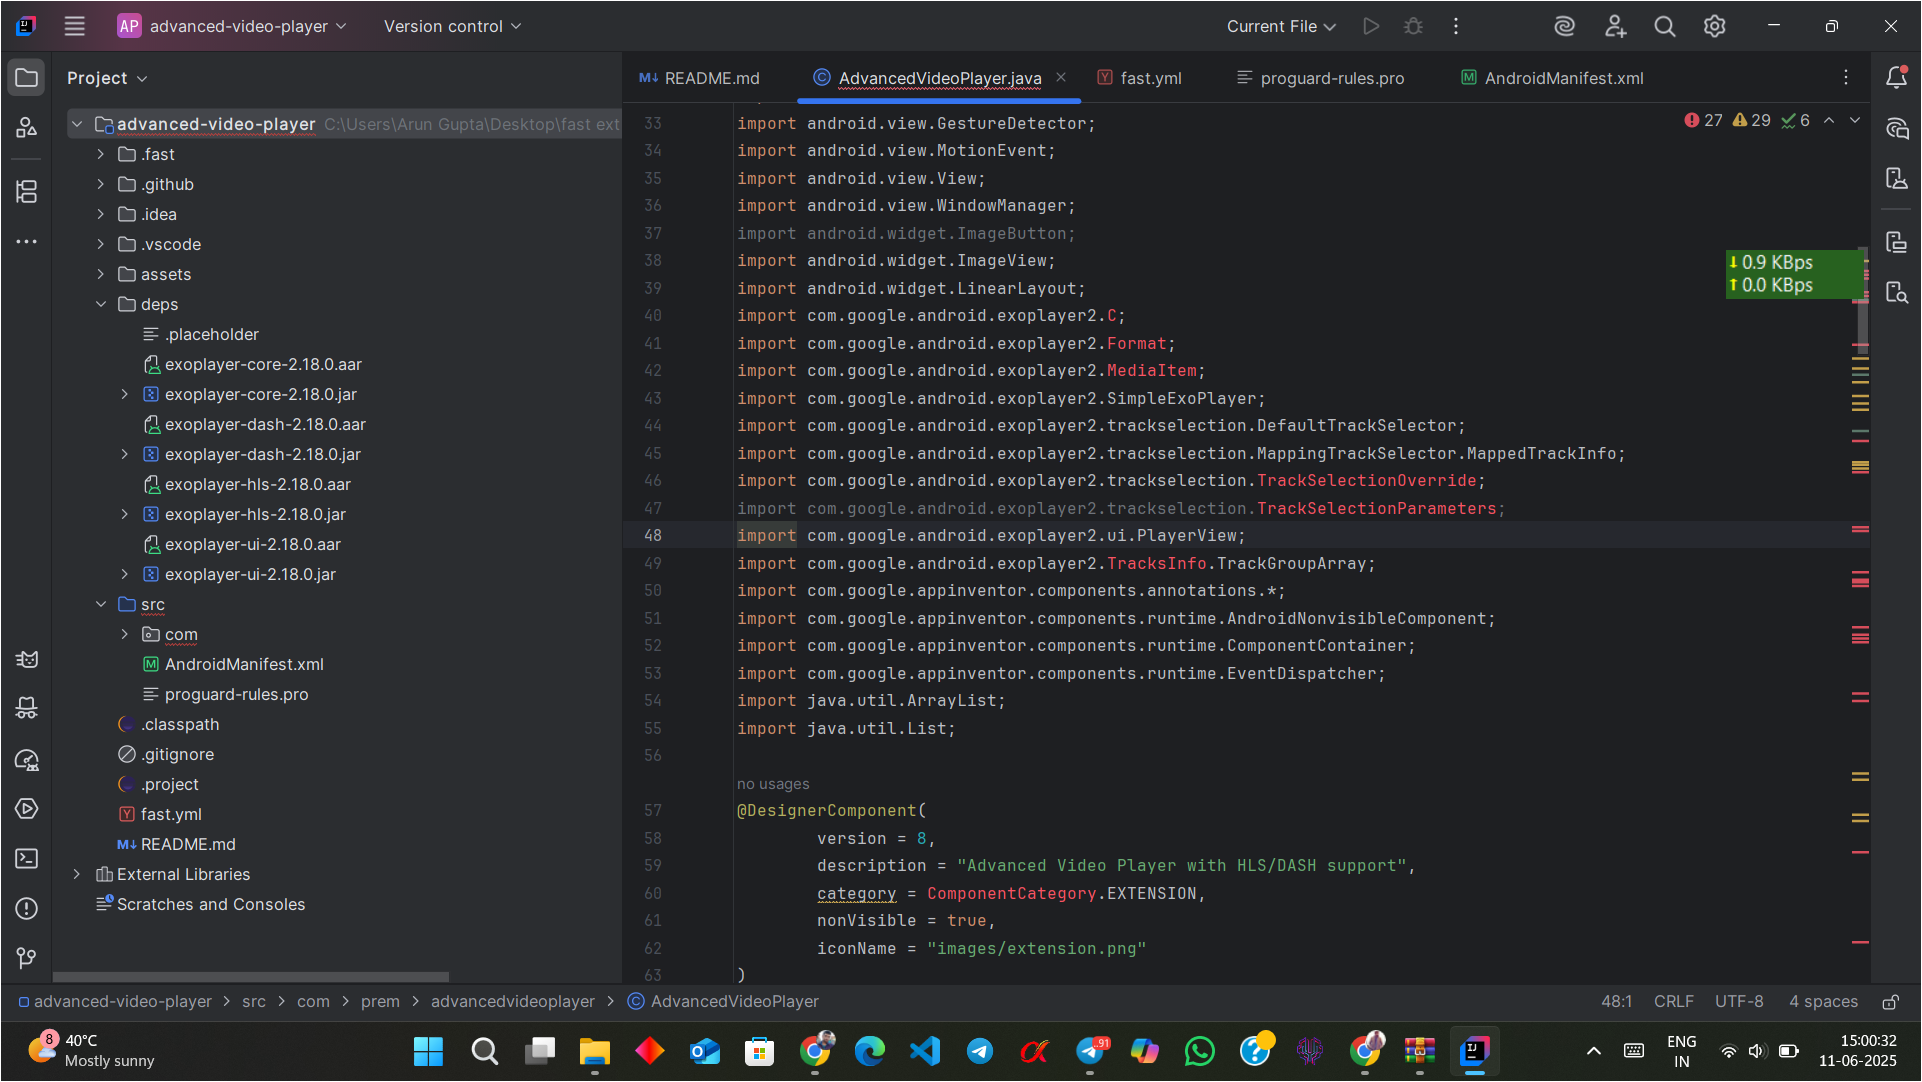Click 'no usages' inlay hint
Image resolution: width=1922 pixels, height=1082 pixels.
[773, 784]
